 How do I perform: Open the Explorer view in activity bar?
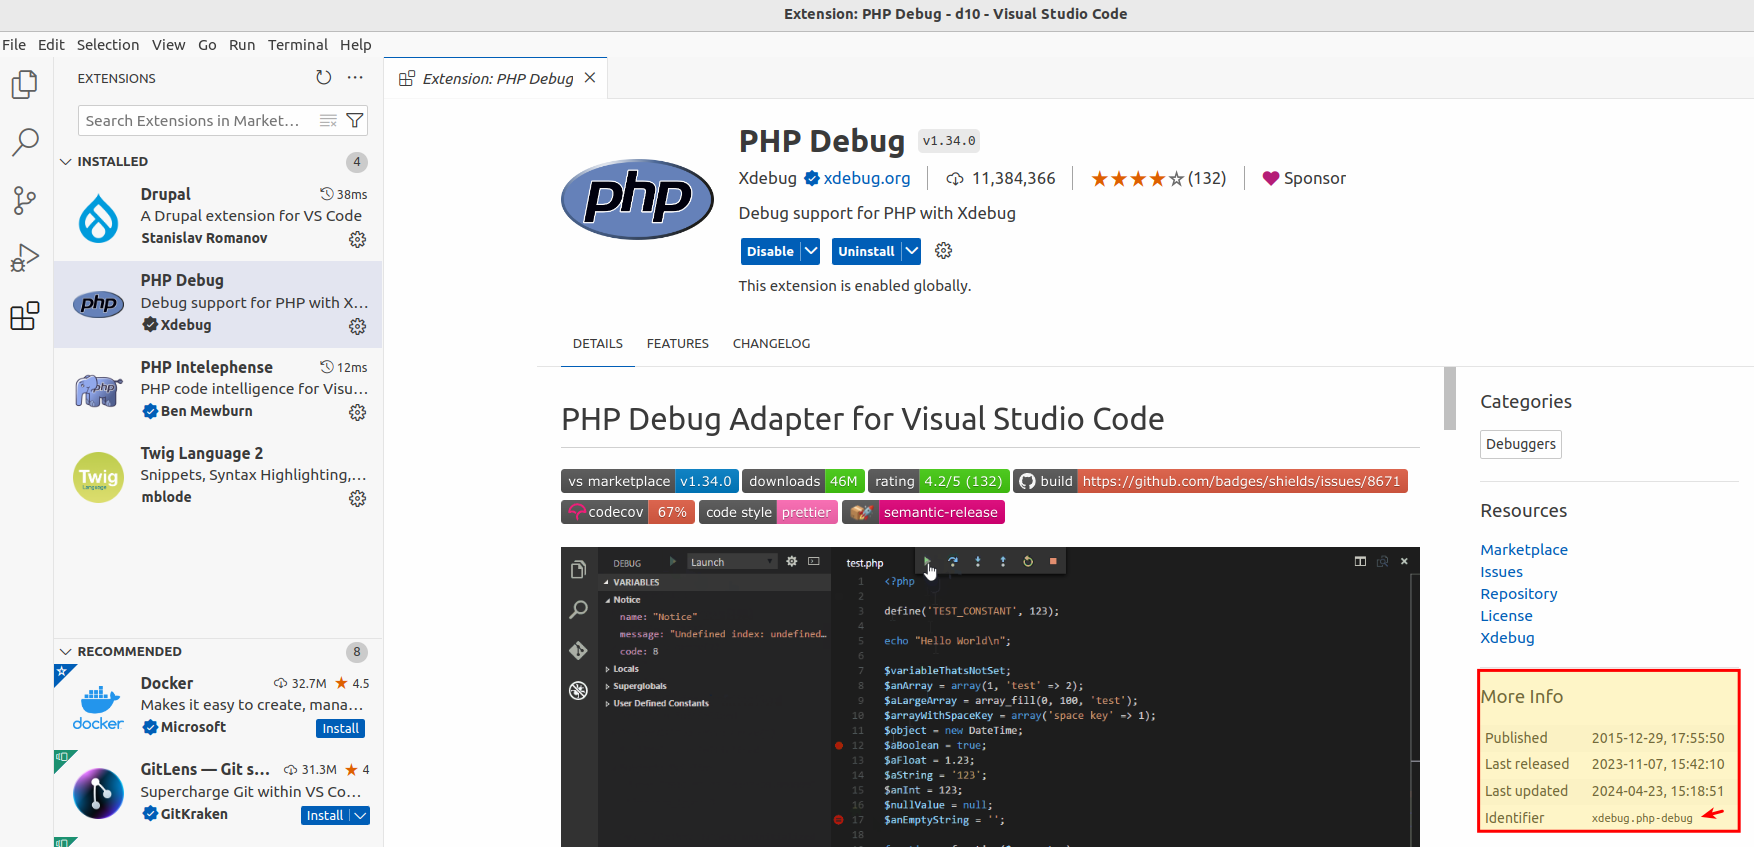[25, 85]
